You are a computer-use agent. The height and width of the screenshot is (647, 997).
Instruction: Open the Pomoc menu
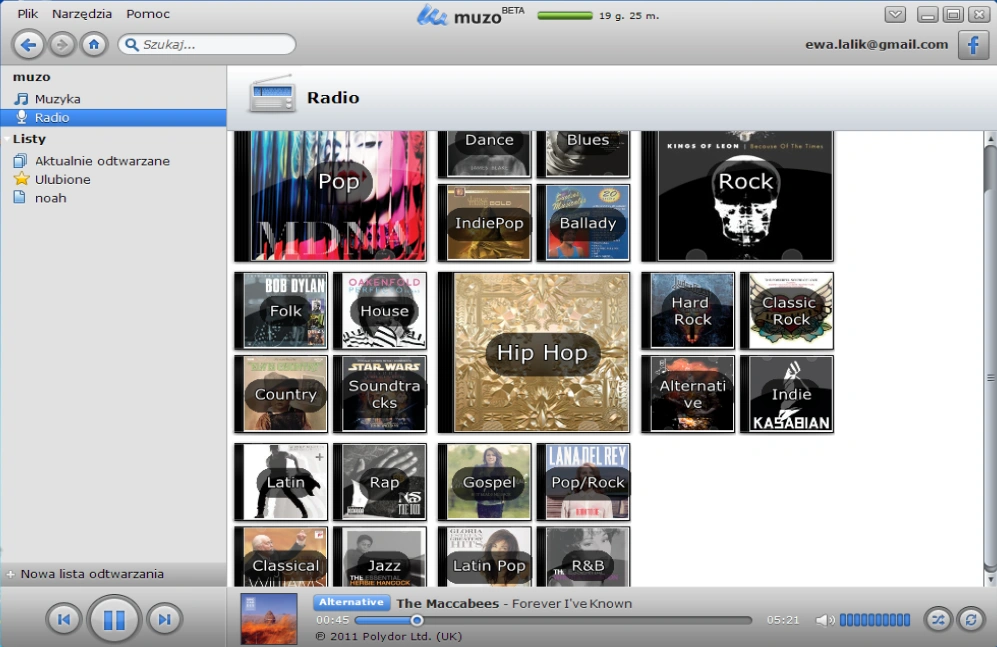click(148, 13)
